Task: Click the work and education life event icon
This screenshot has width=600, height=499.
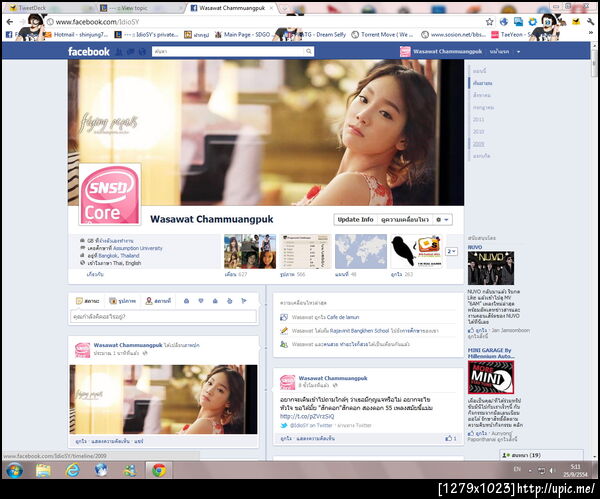Action: [x=186, y=301]
